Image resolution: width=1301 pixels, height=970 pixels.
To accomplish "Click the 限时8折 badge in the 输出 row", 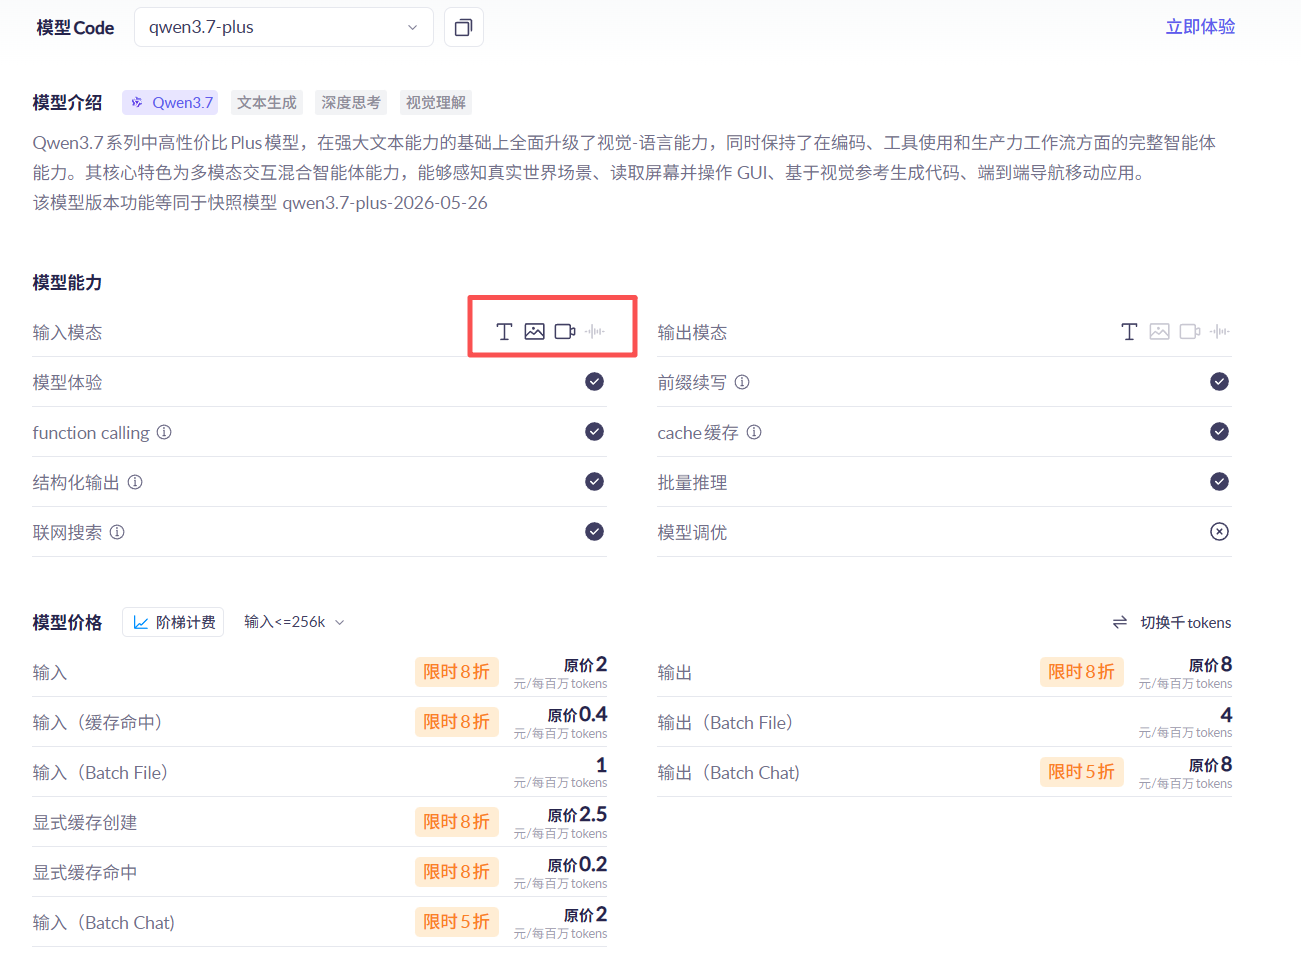I will point(1082,672).
